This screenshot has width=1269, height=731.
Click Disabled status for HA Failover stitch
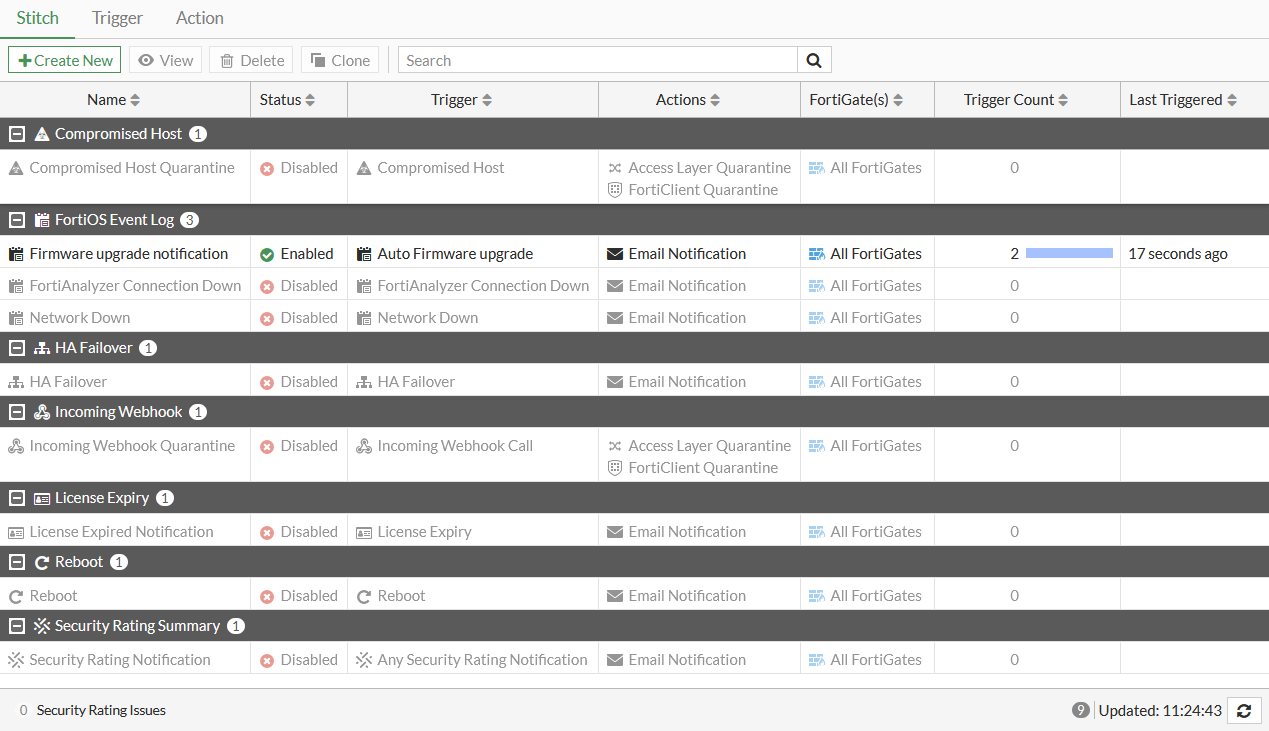tap(298, 382)
